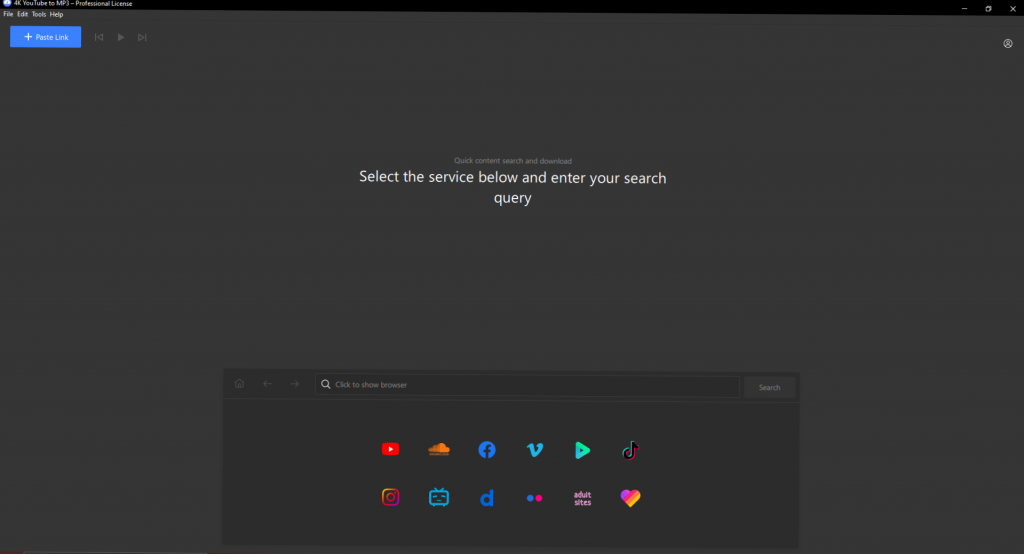Viewport: 1024px width, 554px height.
Task: Go to browser home page icon
Action: (240, 383)
